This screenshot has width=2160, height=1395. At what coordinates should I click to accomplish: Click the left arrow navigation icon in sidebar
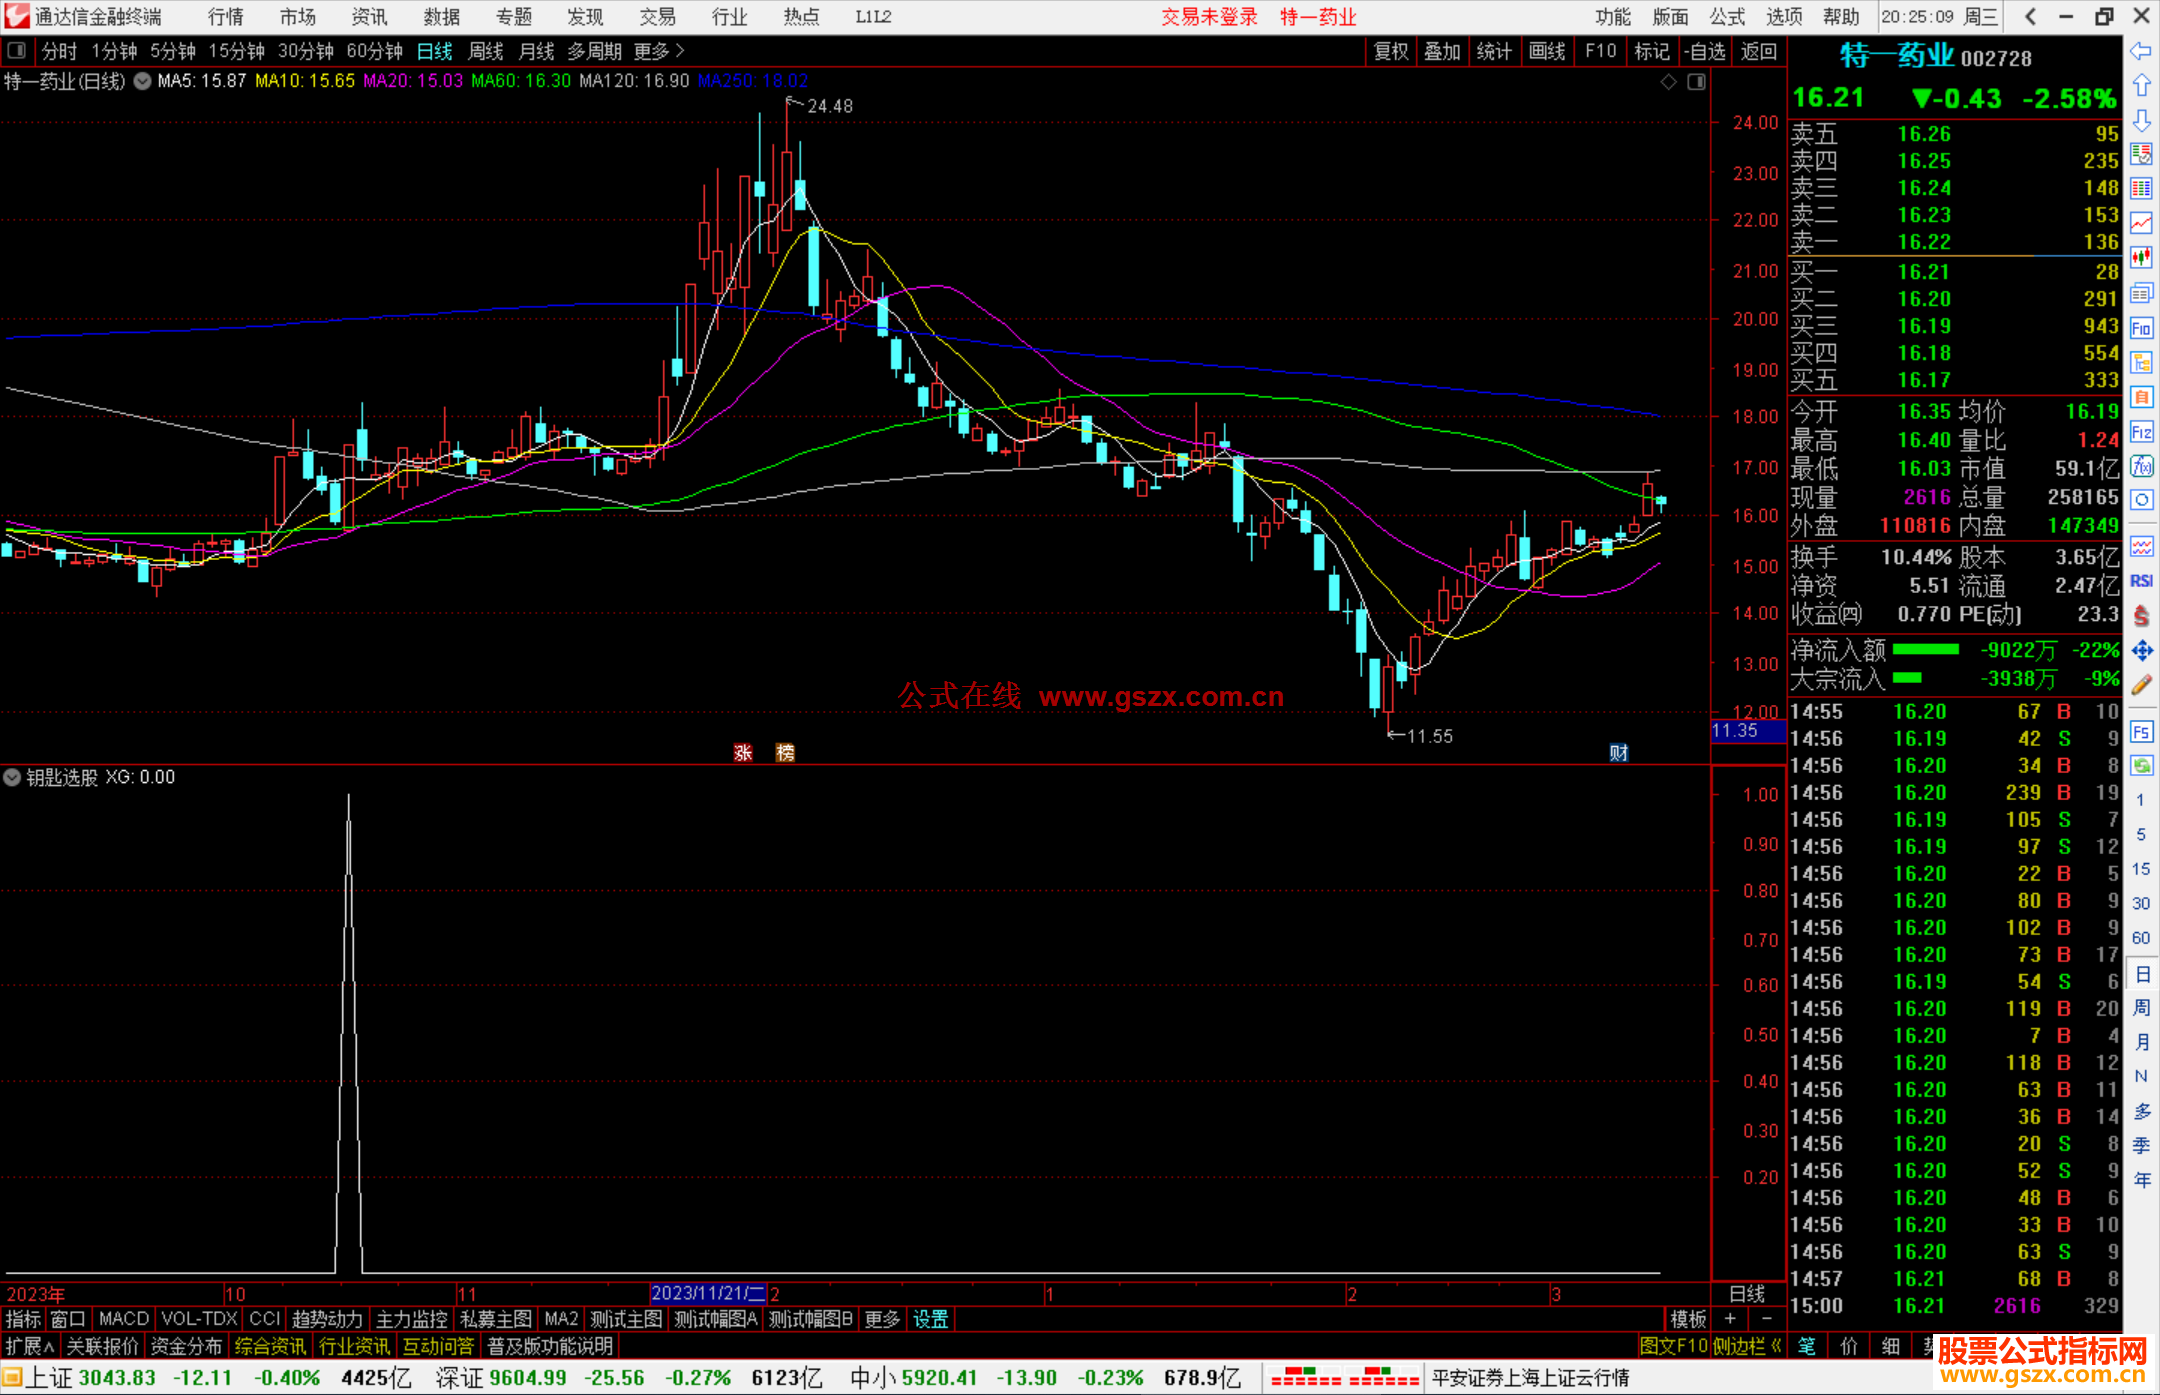(x=2141, y=51)
